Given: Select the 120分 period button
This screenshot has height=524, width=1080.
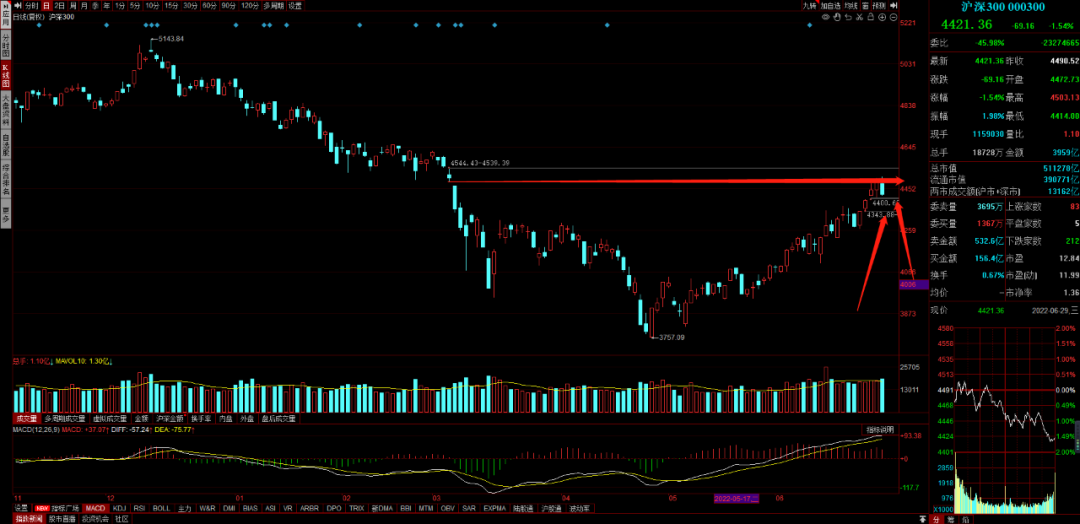Looking at the screenshot, I should click(x=248, y=5).
